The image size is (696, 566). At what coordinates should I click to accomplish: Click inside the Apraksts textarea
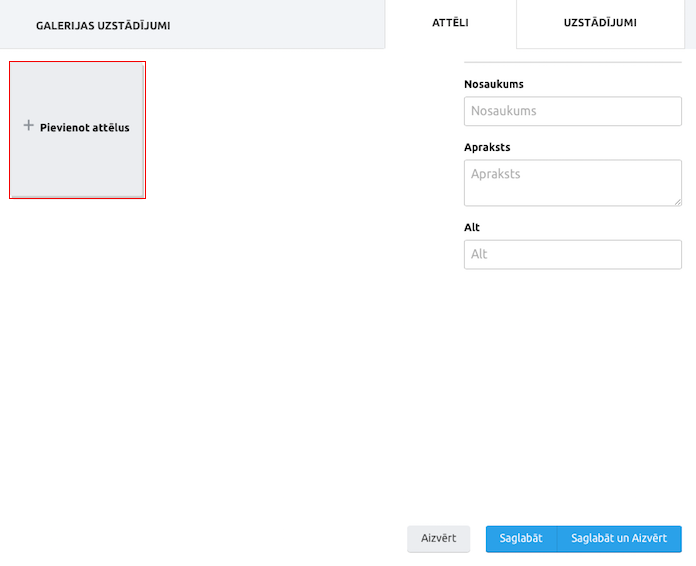[x=573, y=183]
